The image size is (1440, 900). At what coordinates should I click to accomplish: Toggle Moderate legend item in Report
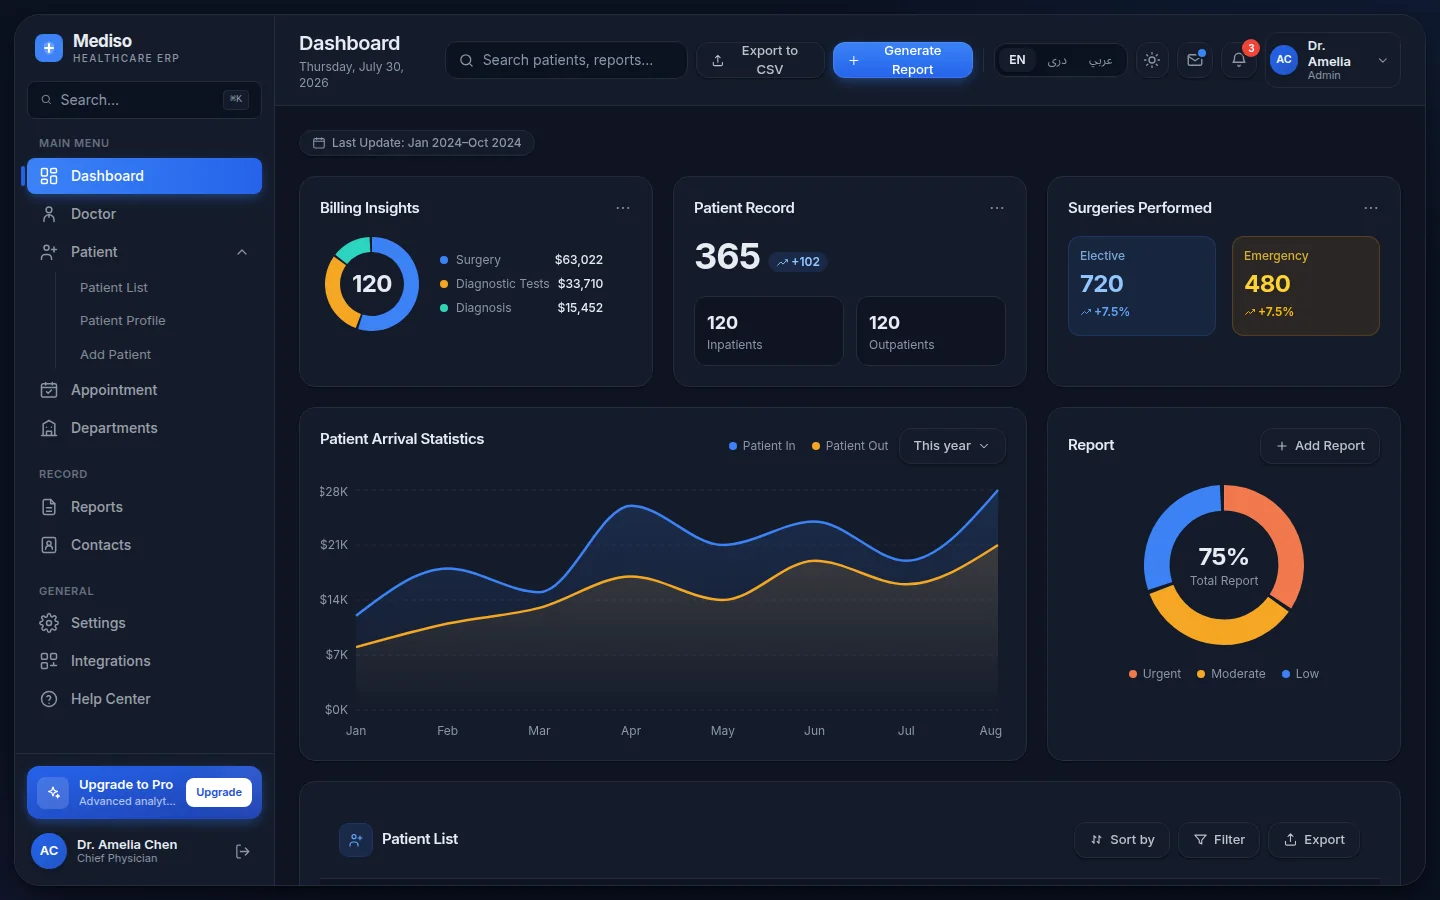[1231, 674]
